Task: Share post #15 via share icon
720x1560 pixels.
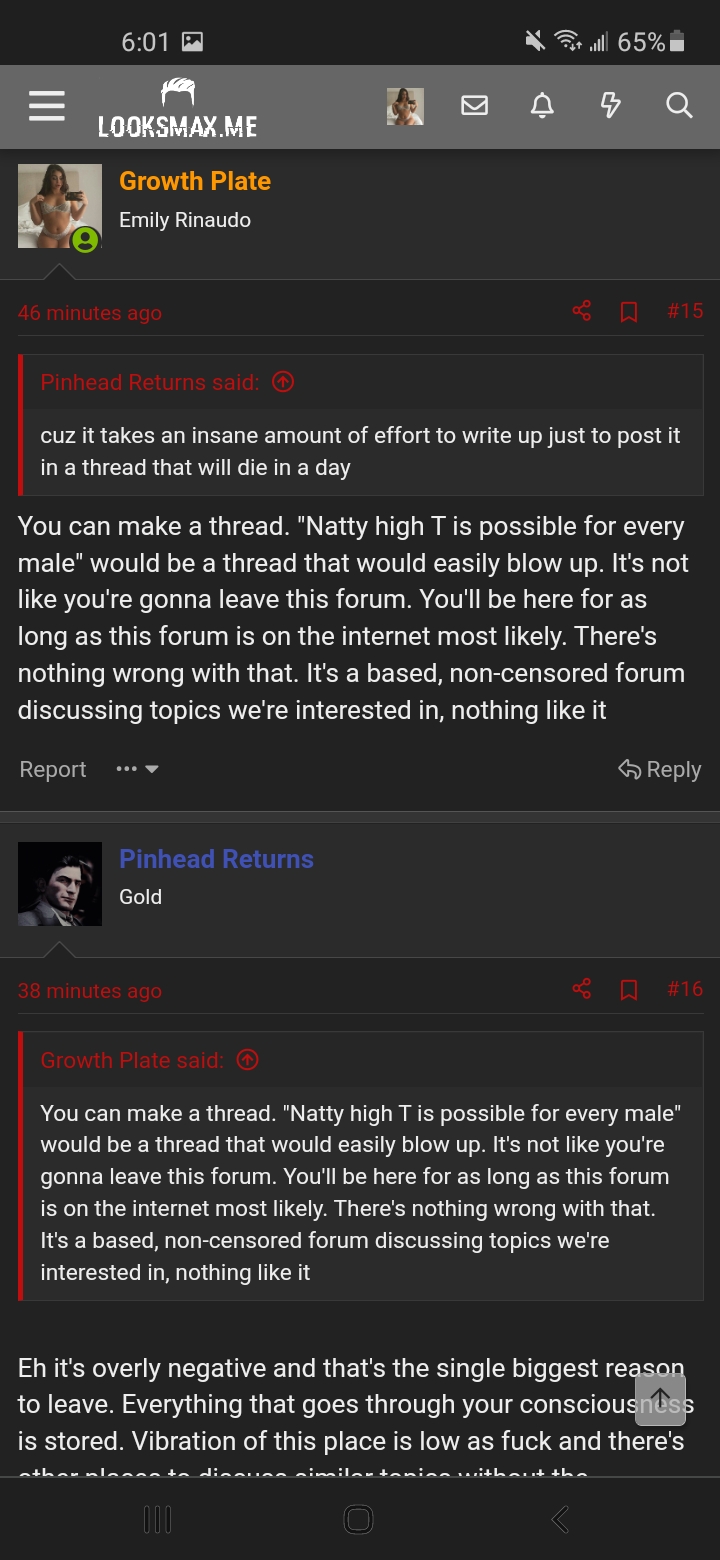Action: coord(582,311)
